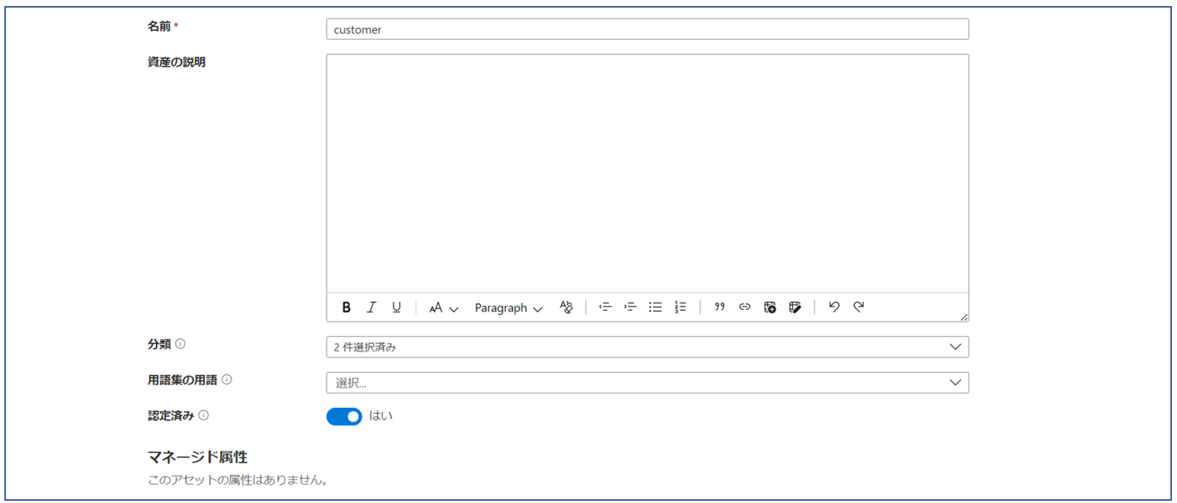Click the 名前 field containing customer
The height and width of the screenshot is (503, 1177).
click(647, 29)
